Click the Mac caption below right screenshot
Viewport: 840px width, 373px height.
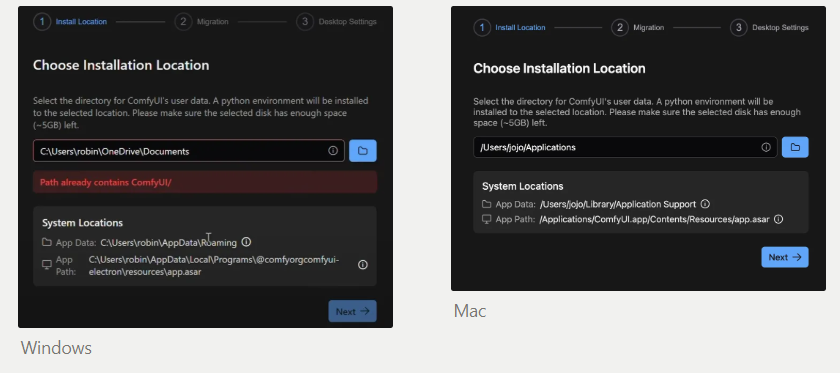point(470,311)
